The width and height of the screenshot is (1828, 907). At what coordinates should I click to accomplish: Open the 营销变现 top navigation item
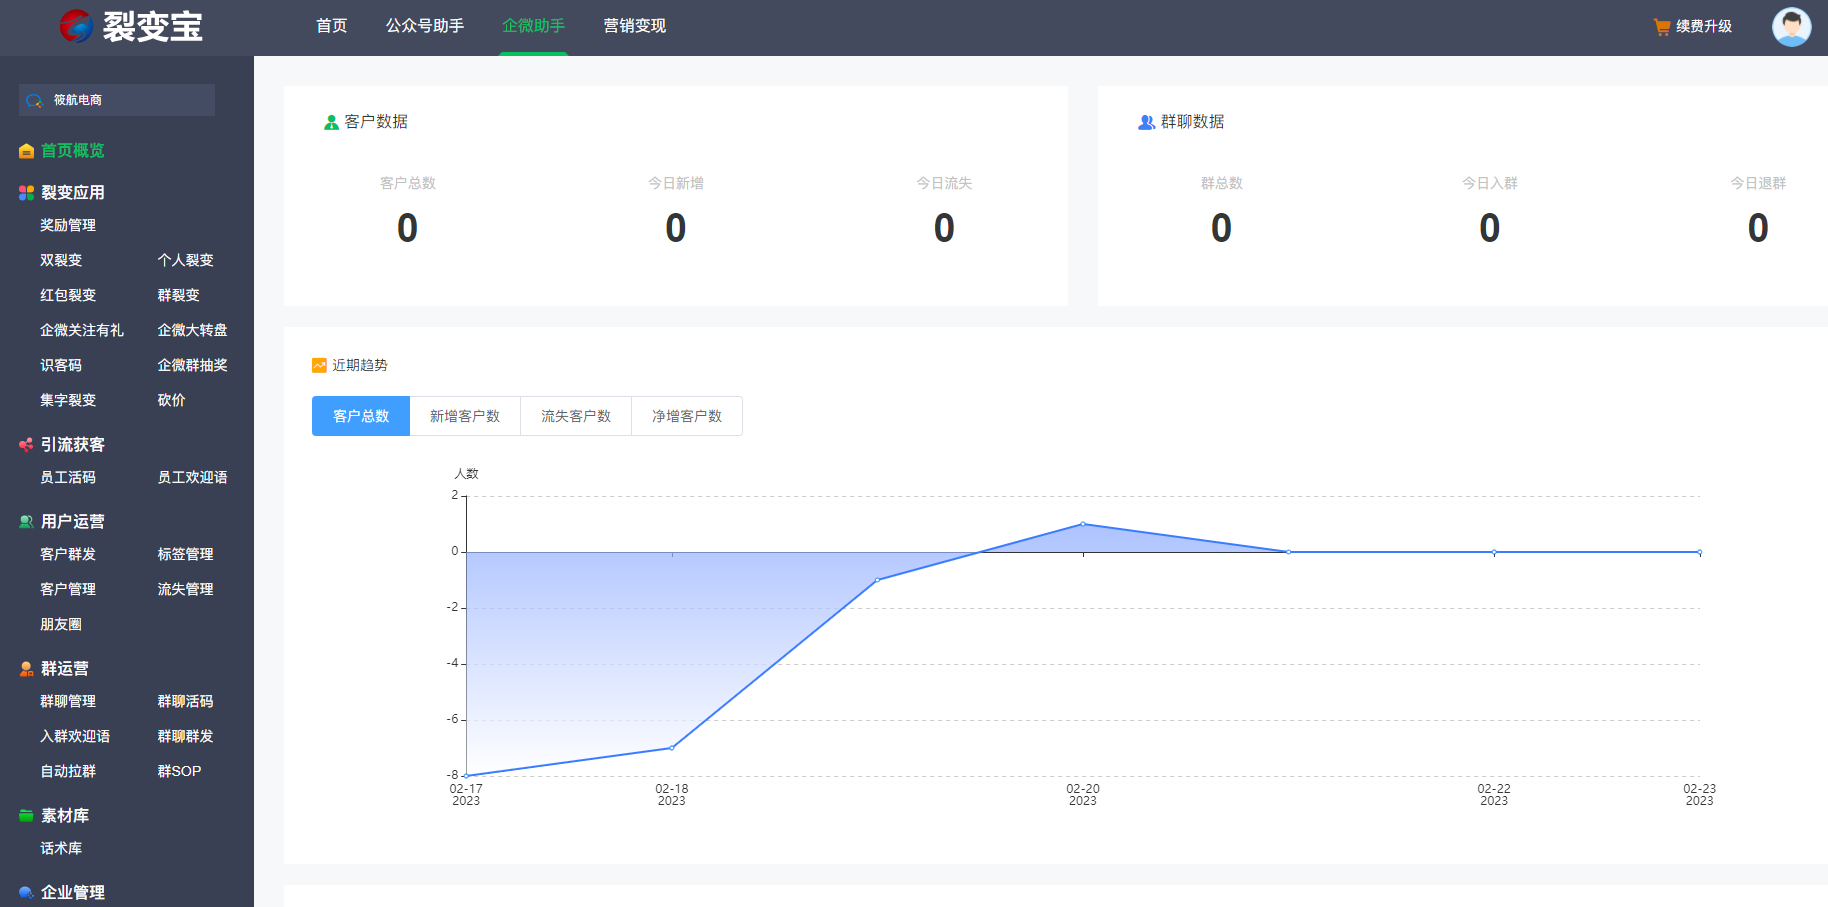[x=635, y=26]
